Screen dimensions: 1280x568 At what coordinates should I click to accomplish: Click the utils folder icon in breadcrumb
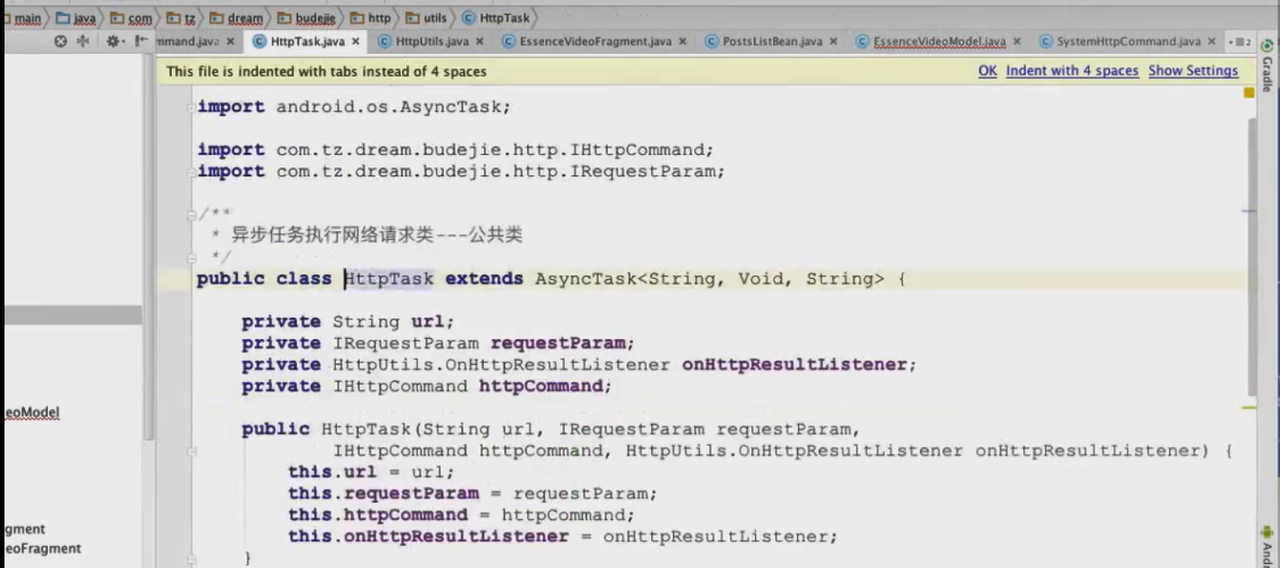click(x=413, y=18)
